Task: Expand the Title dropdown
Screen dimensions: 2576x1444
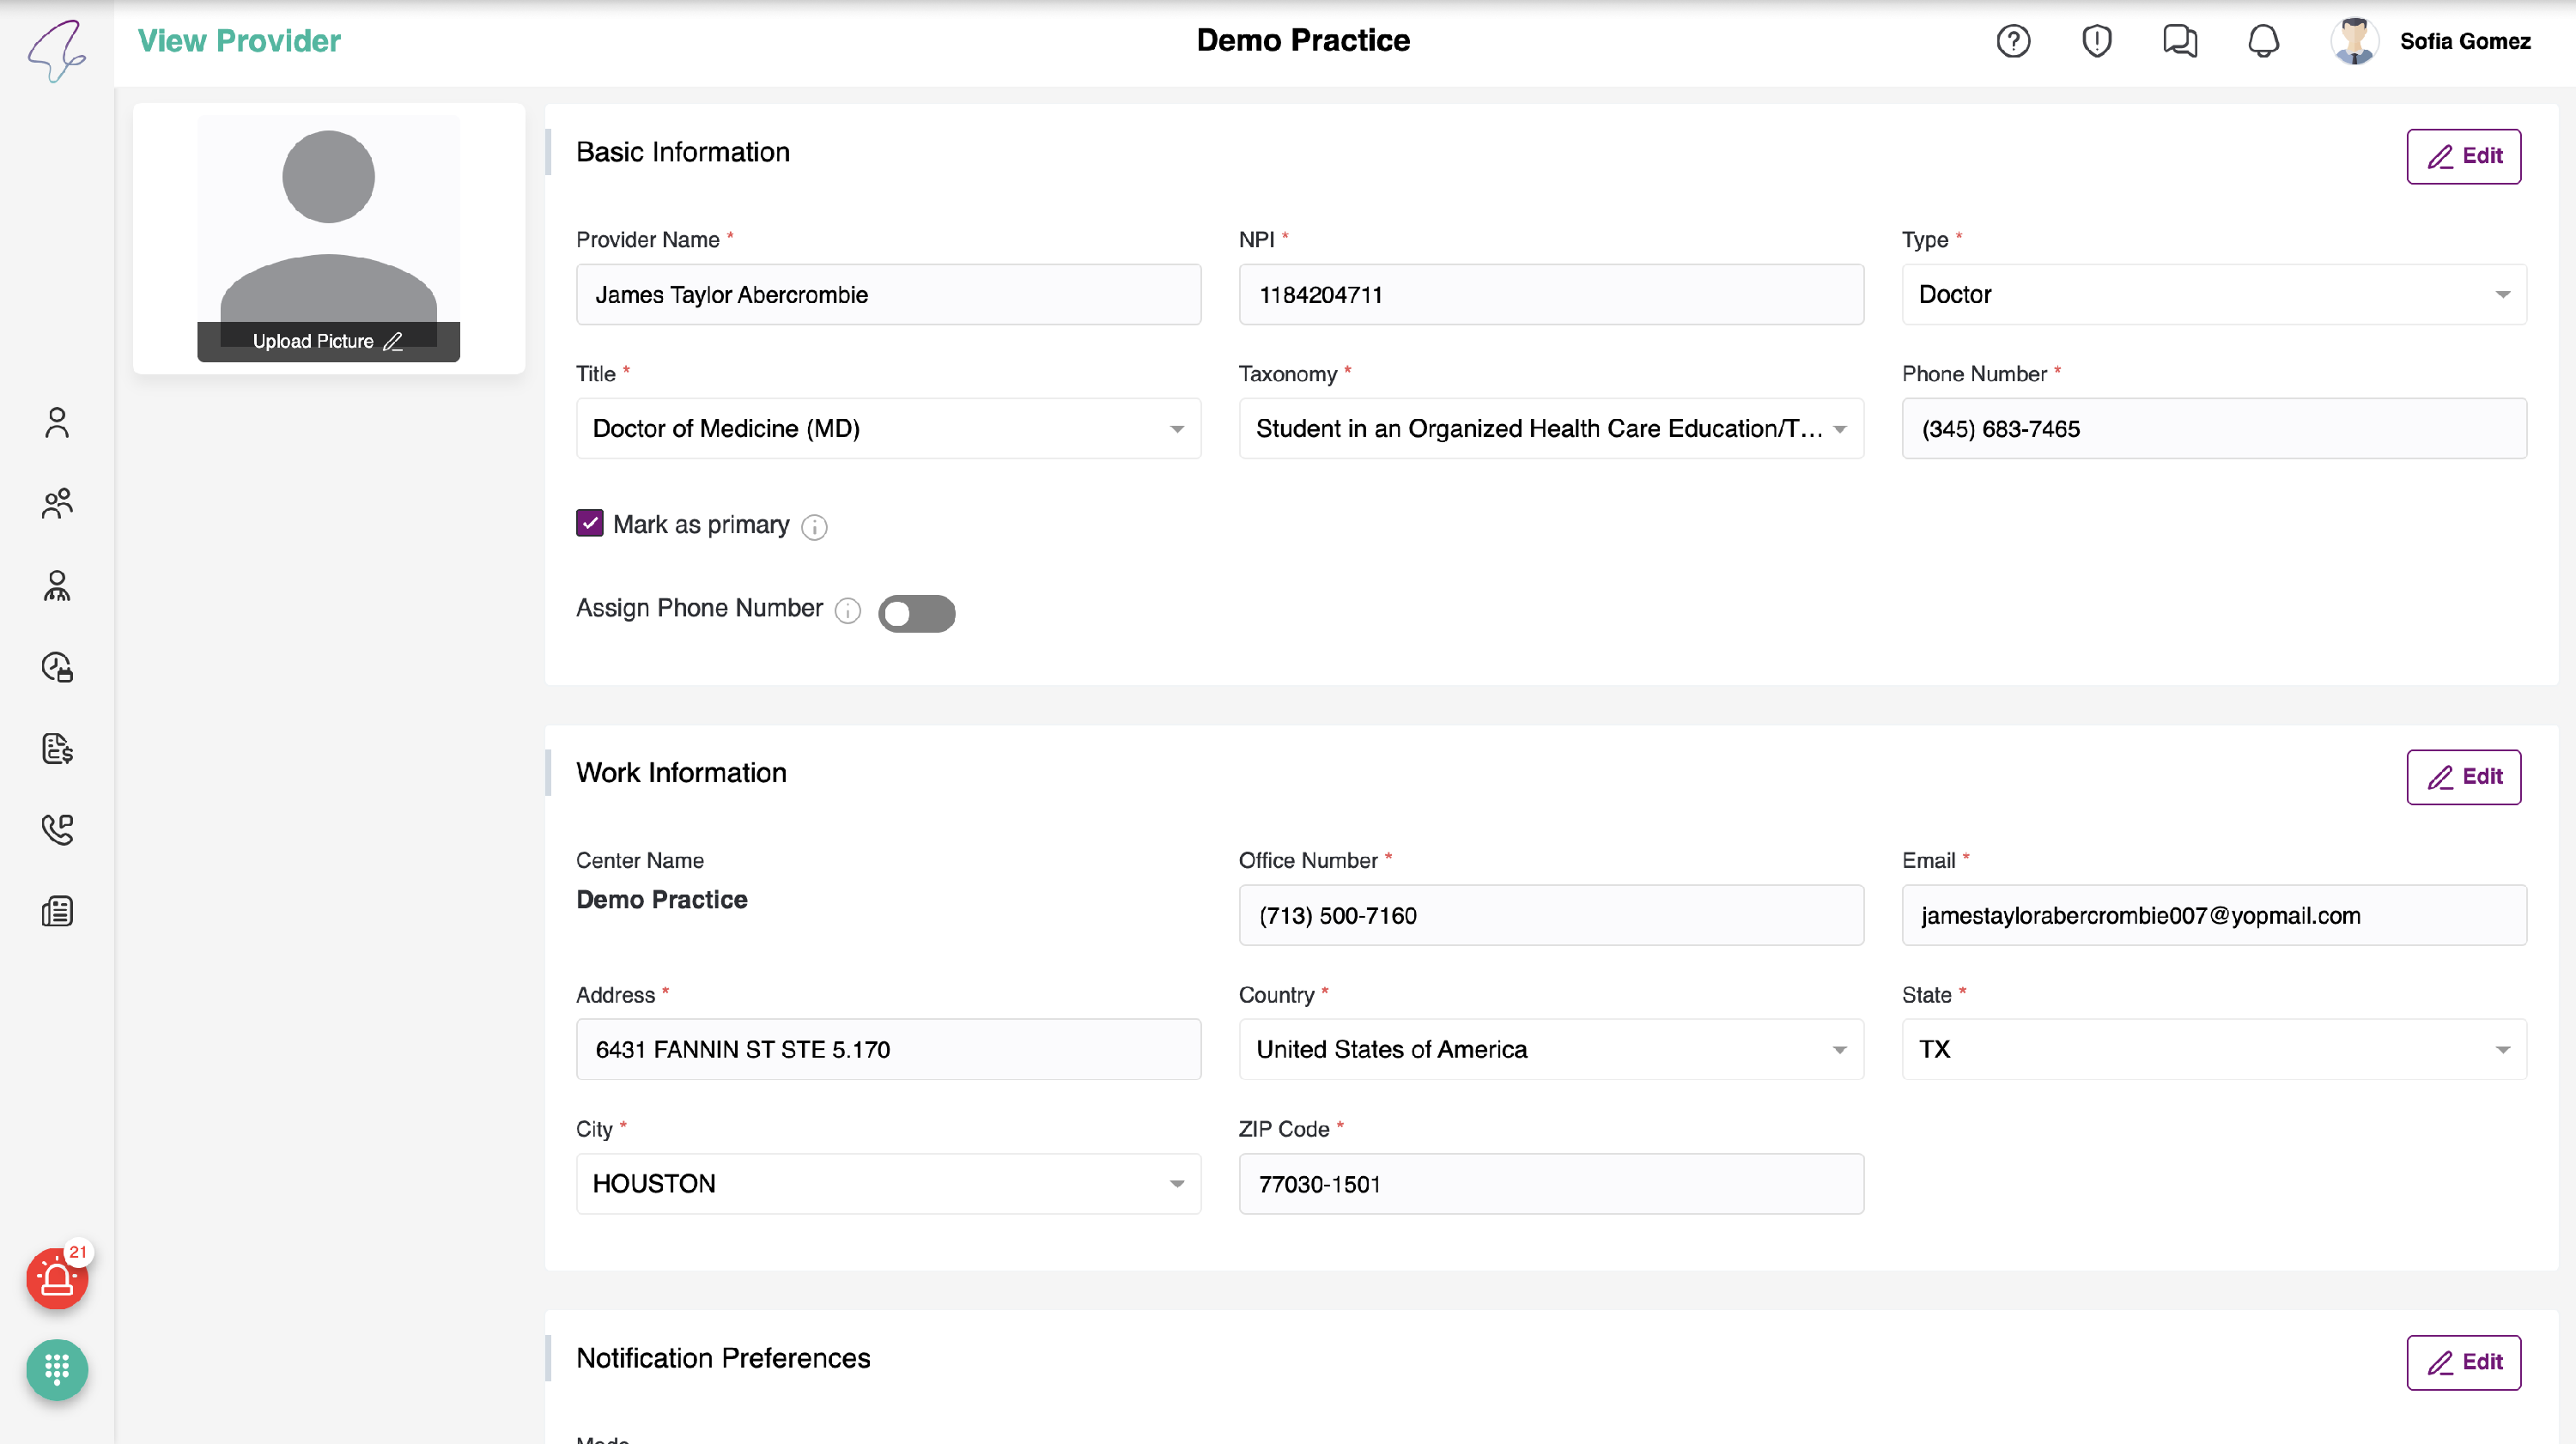Action: (888, 428)
